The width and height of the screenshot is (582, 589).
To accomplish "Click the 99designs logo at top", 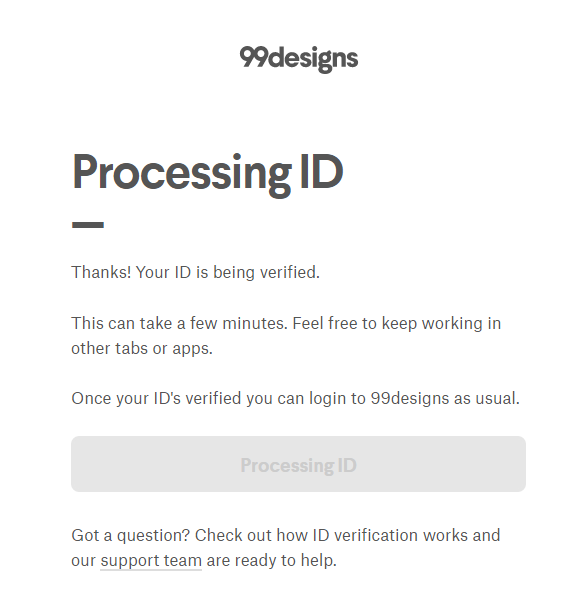I will [x=299, y=59].
